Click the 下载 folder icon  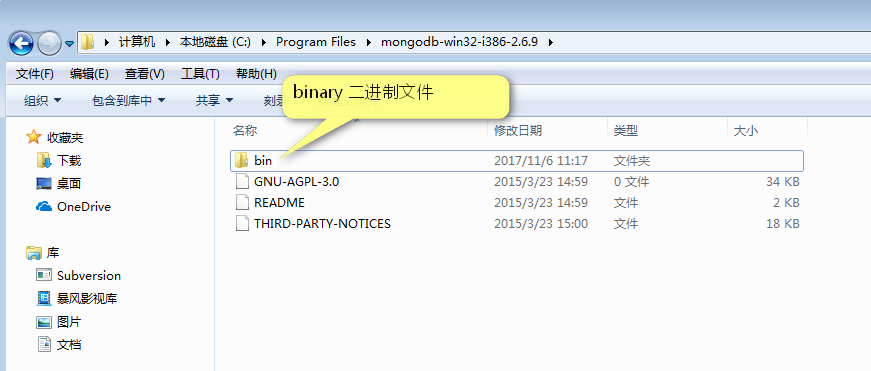click(44, 161)
